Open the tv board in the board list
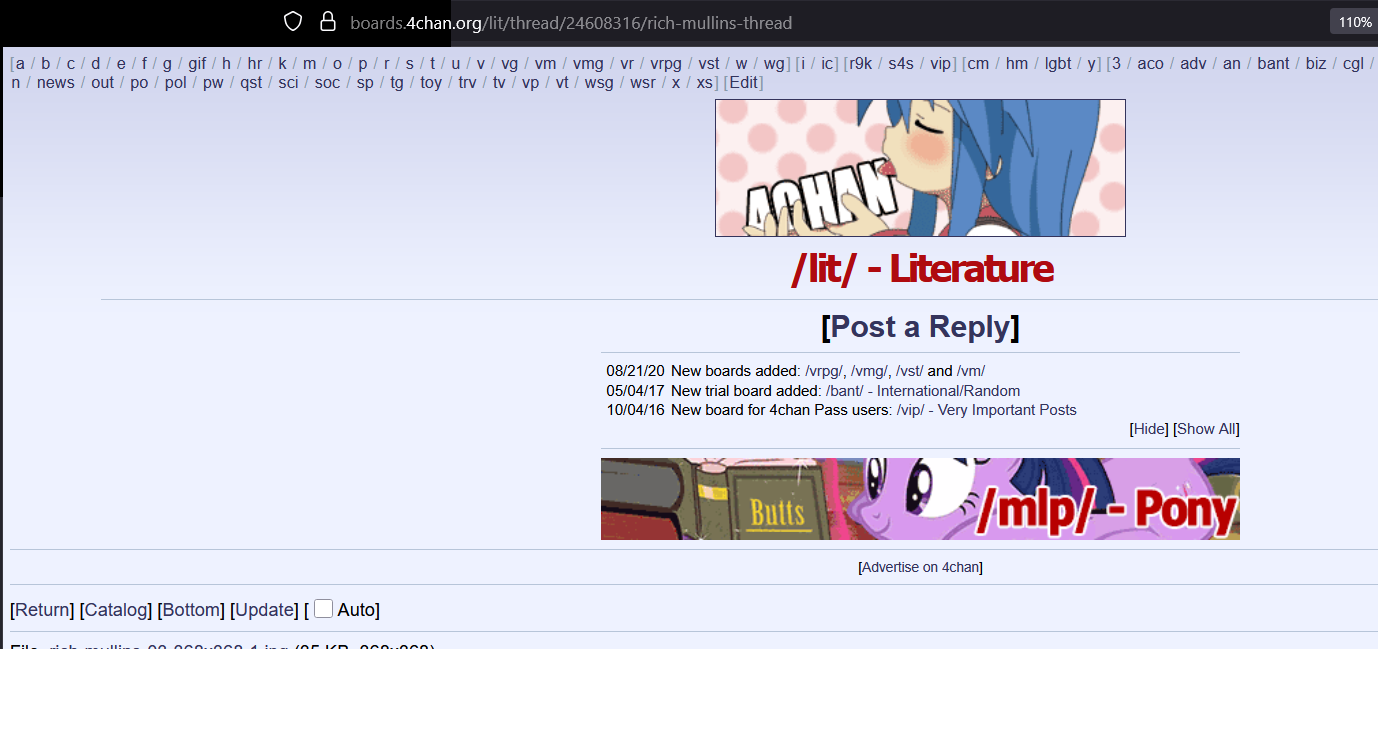This screenshot has width=1378, height=755. pyautogui.click(x=499, y=83)
